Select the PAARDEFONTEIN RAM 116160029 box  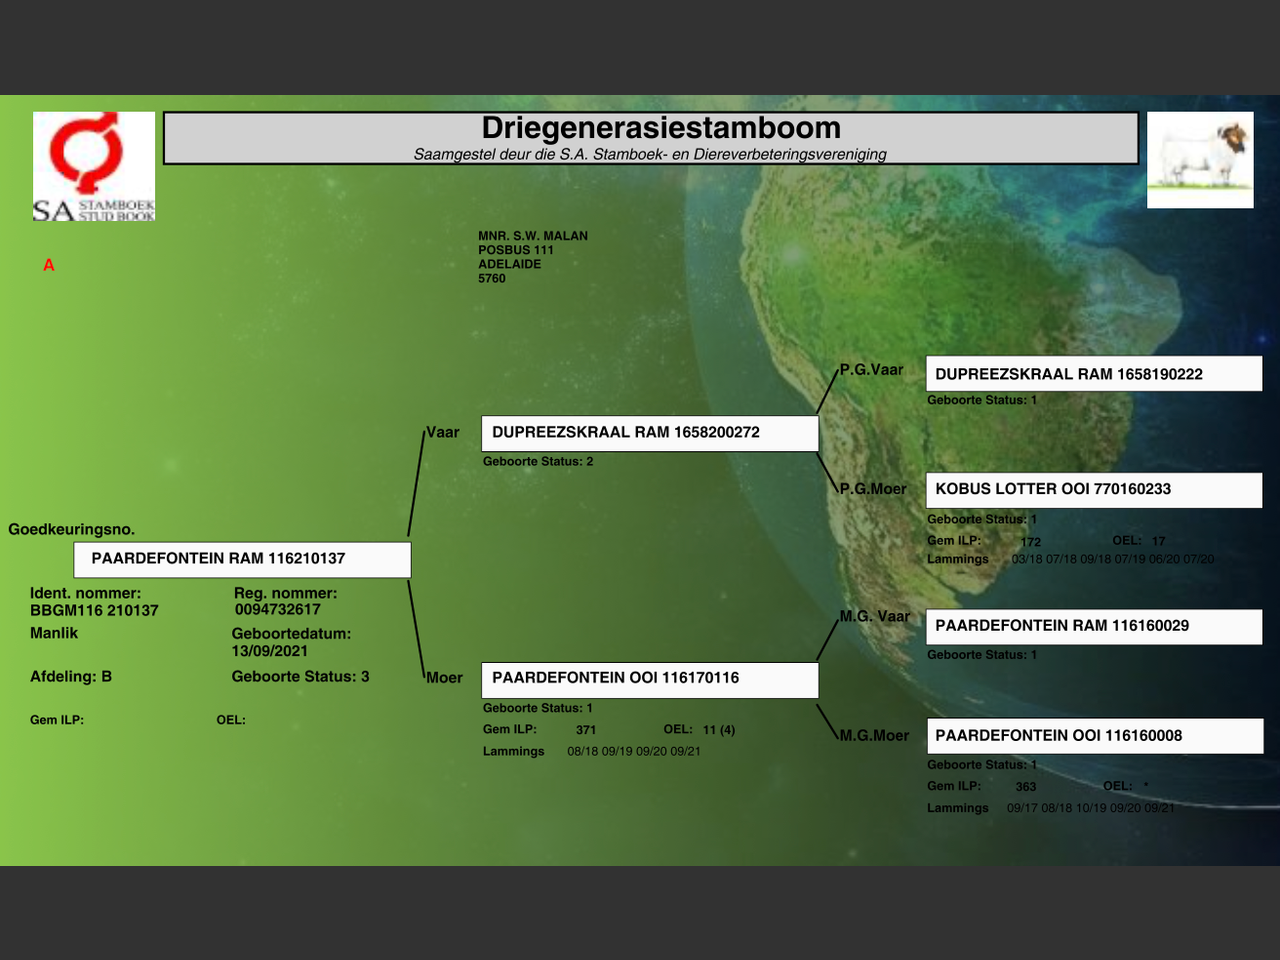point(1093,626)
